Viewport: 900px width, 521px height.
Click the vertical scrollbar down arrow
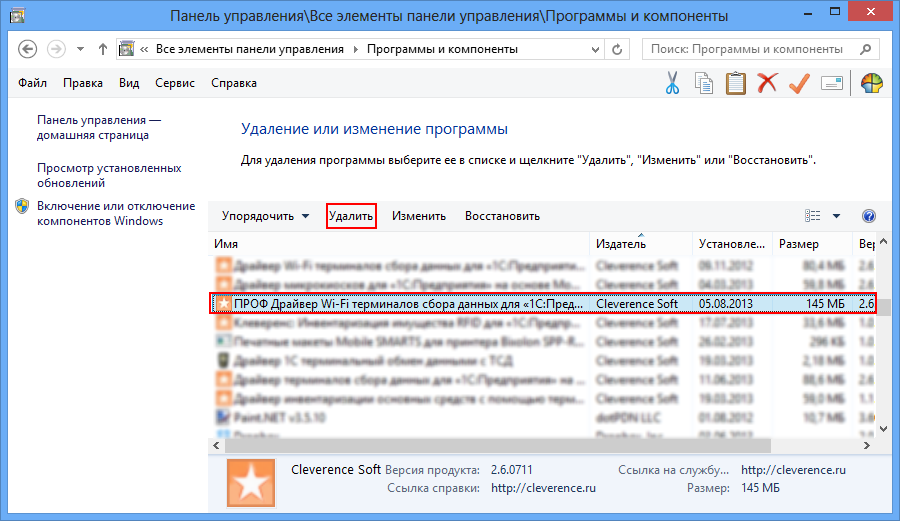point(883,429)
